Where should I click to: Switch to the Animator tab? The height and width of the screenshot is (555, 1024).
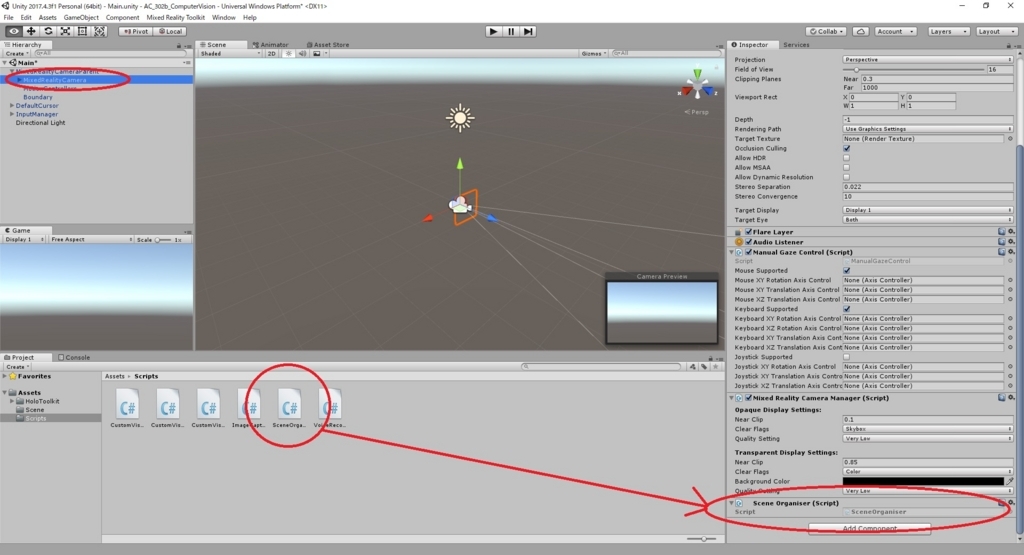(270, 45)
